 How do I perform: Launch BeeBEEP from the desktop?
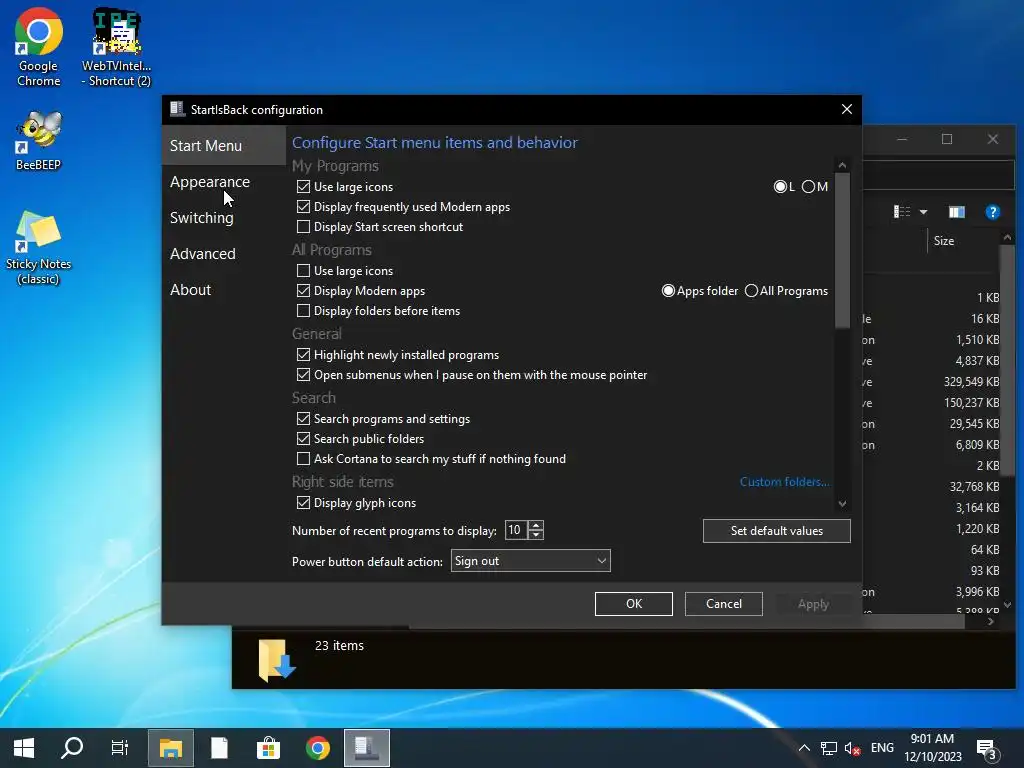39,140
